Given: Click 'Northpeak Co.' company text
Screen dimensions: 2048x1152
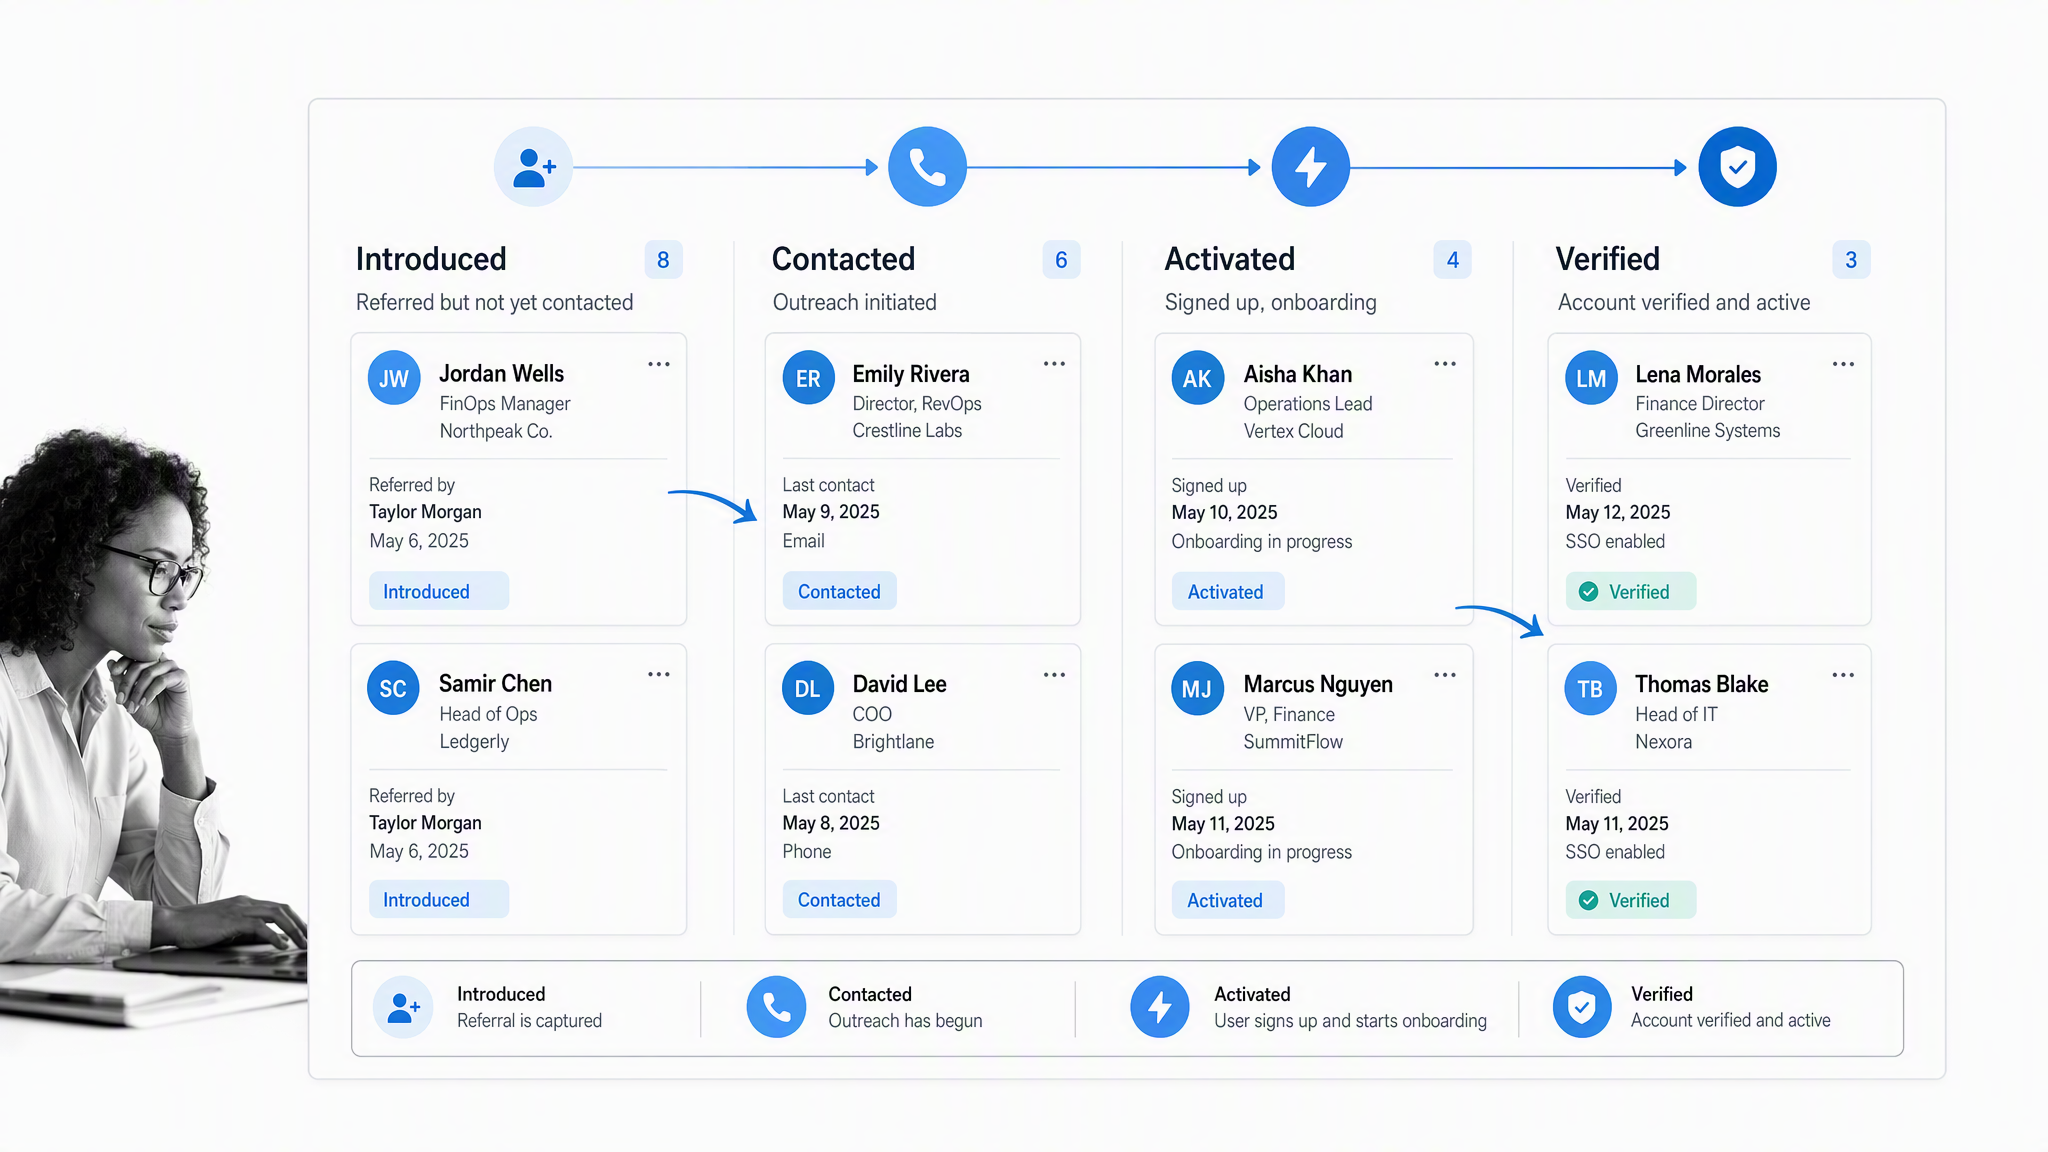Looking at the screenshot, I should pos(496,431).
